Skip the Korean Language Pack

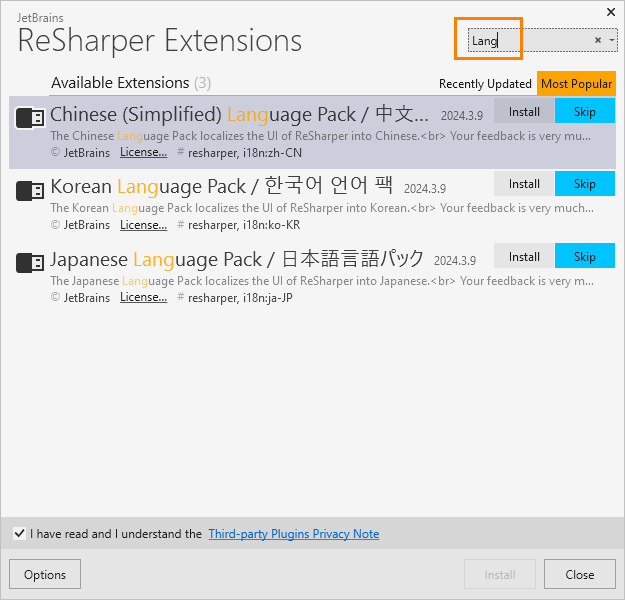[x=585, y=184]
